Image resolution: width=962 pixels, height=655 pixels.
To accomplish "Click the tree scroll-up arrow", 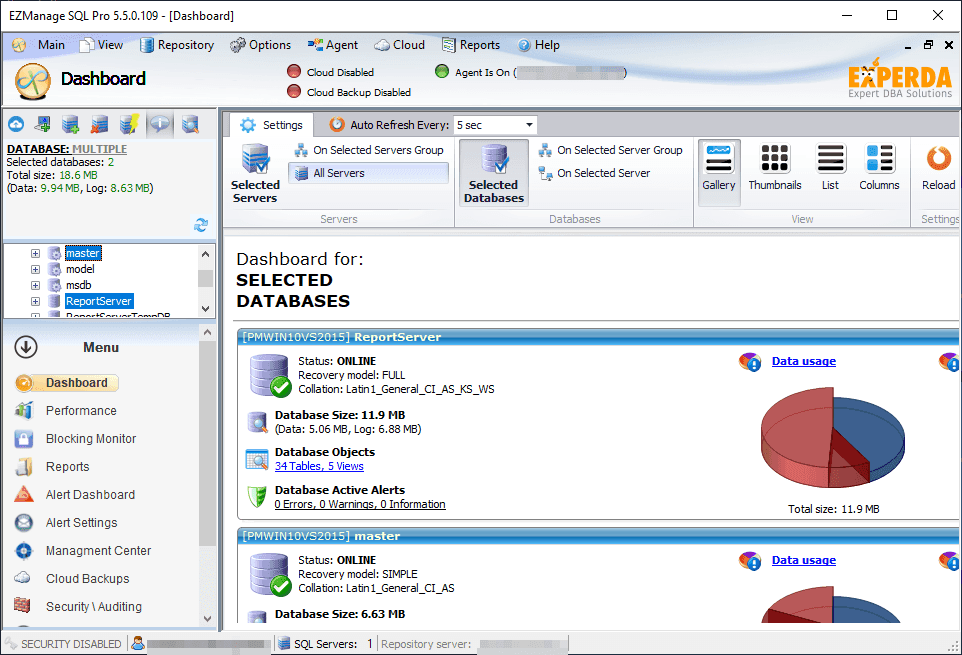I will click(x=206, y=254).
